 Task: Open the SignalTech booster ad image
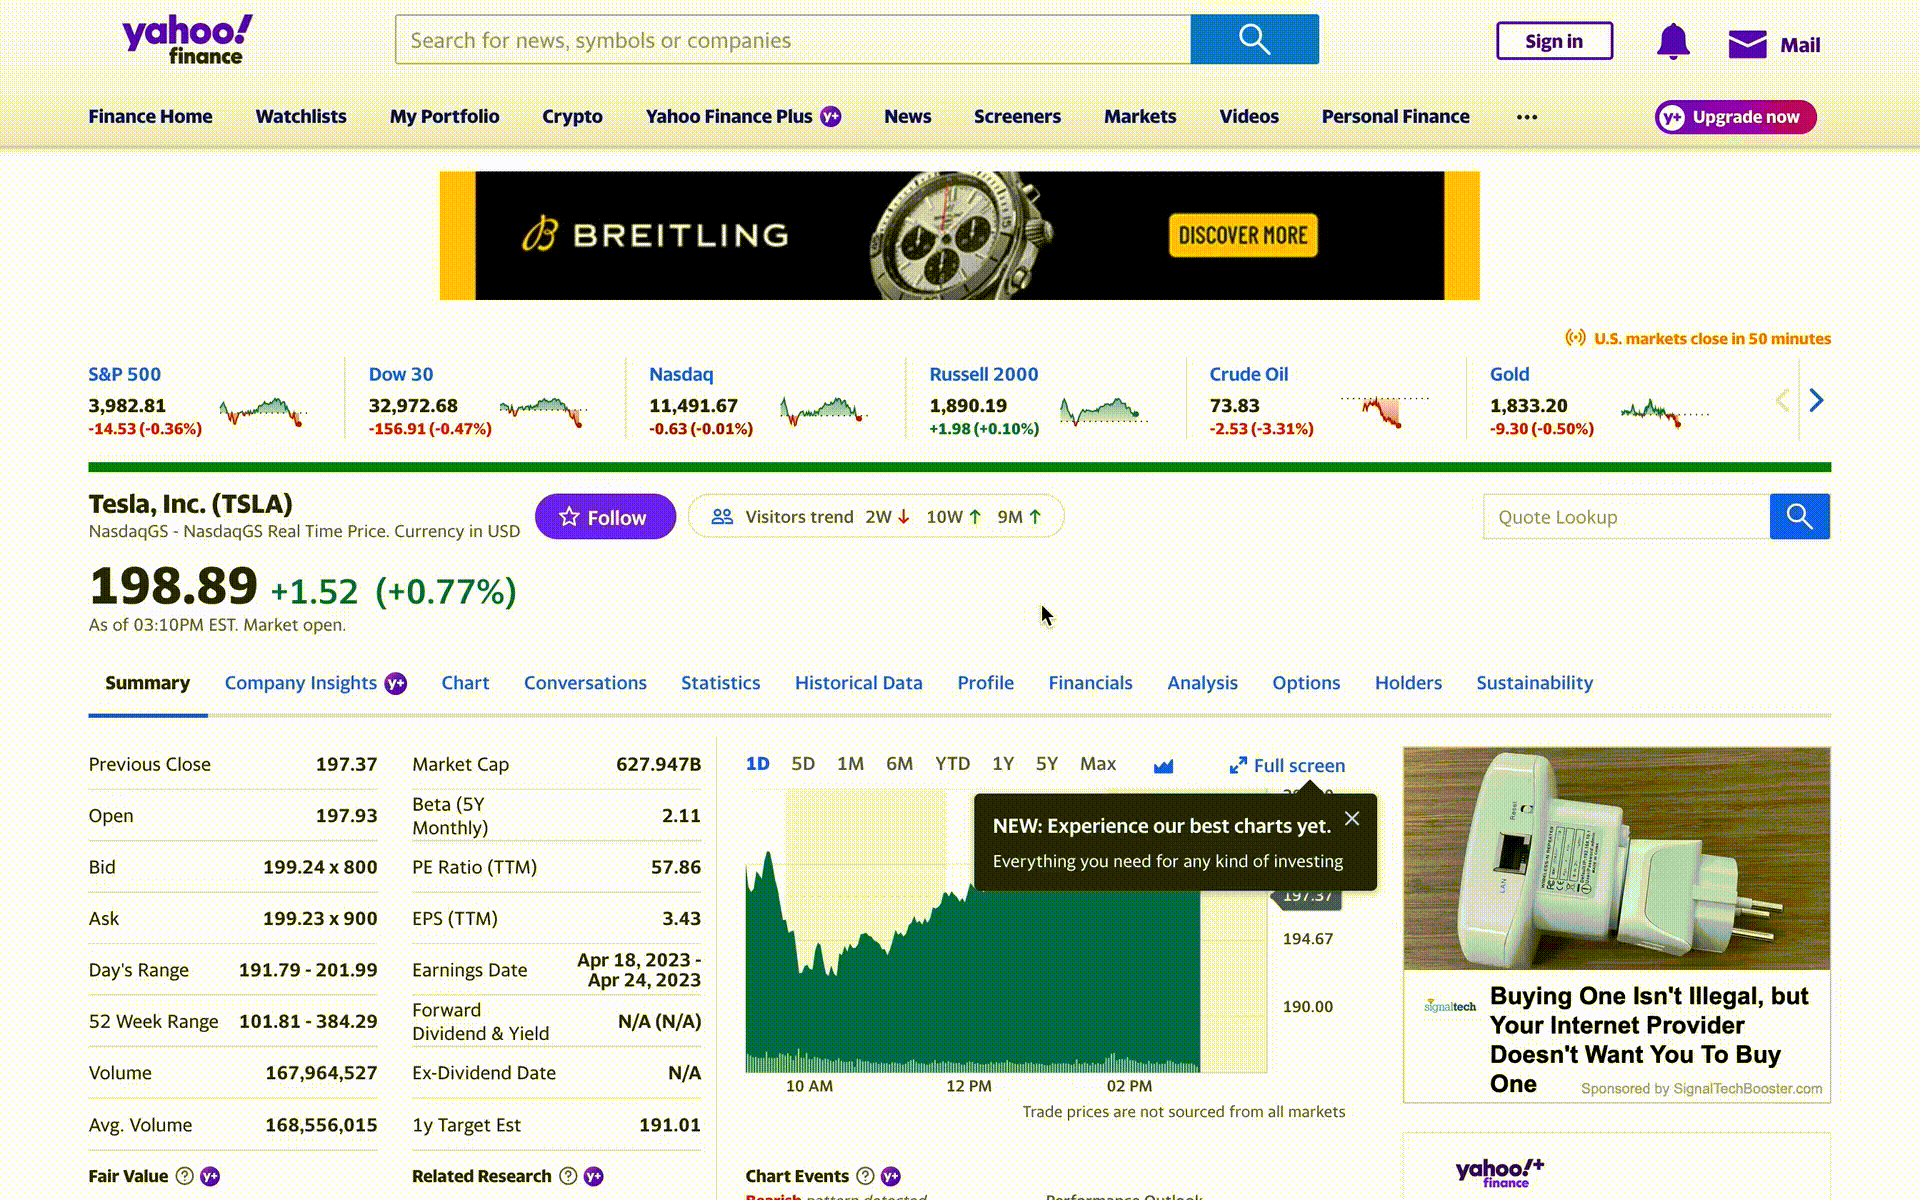coord(1617,859)
